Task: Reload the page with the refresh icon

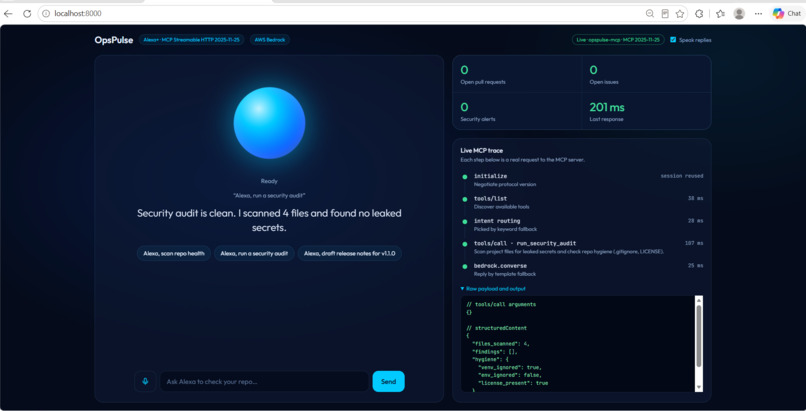Action: click(x=27, y=14)
